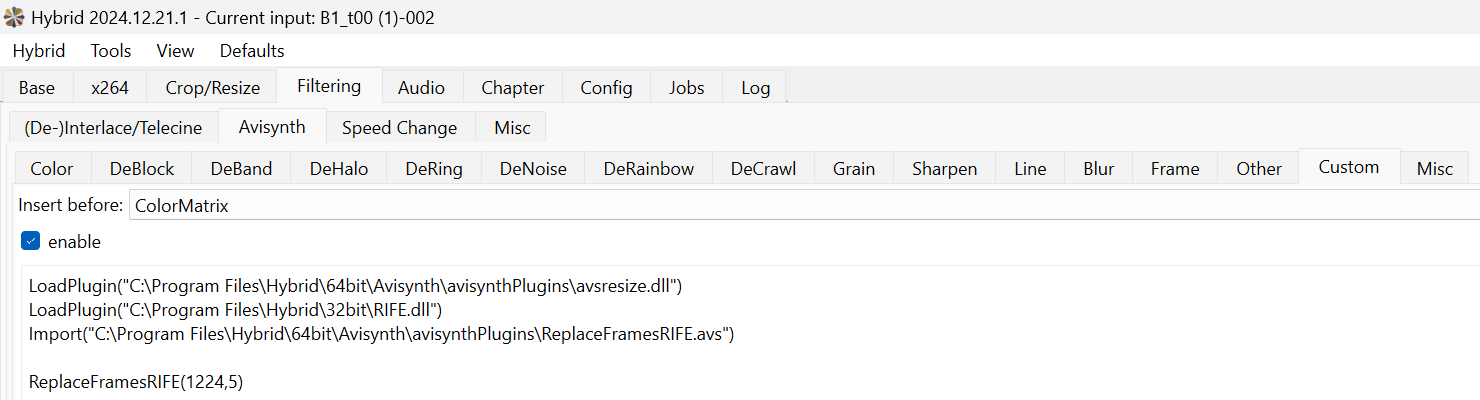
Task: Open the Speed Change sub-tab
Action: pyautogui.click(x=399, y=128)
